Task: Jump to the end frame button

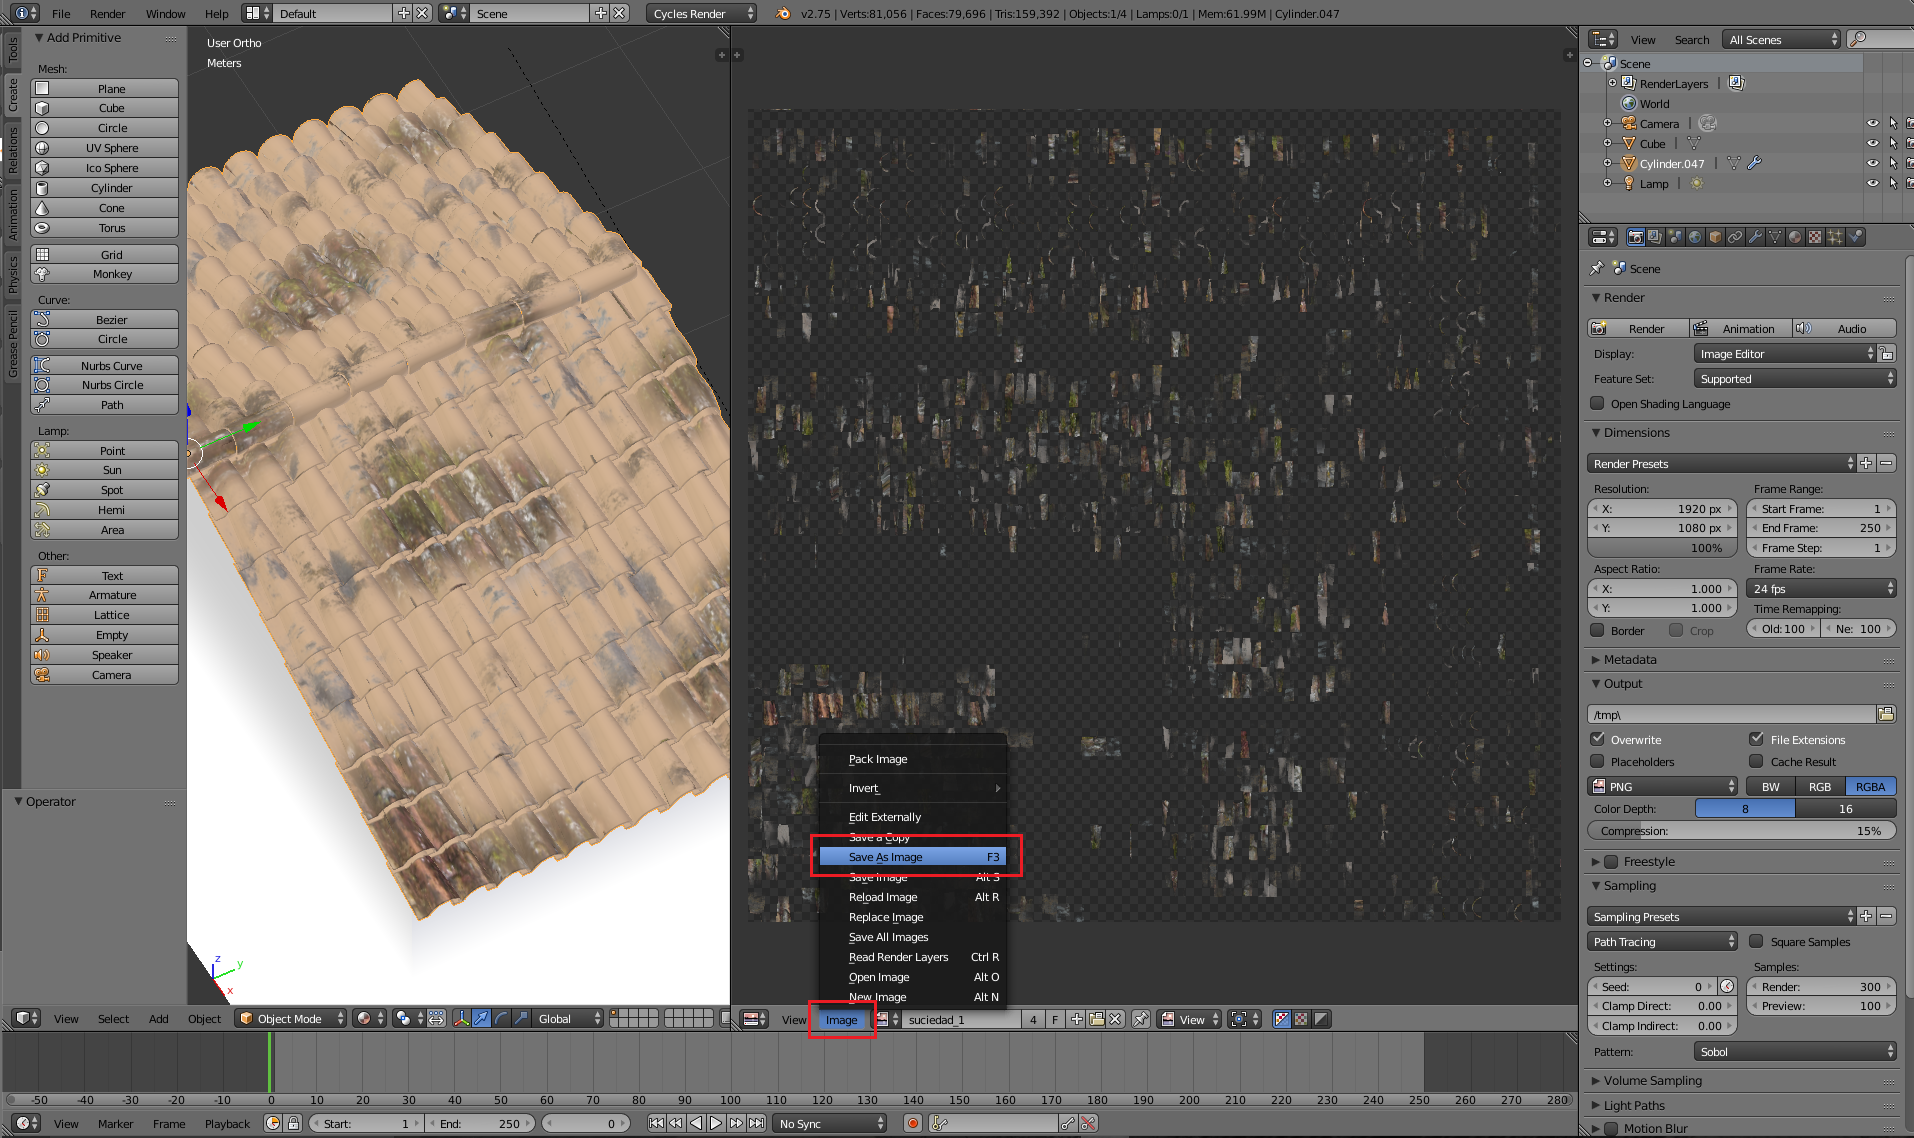Action: [757, 1123]
